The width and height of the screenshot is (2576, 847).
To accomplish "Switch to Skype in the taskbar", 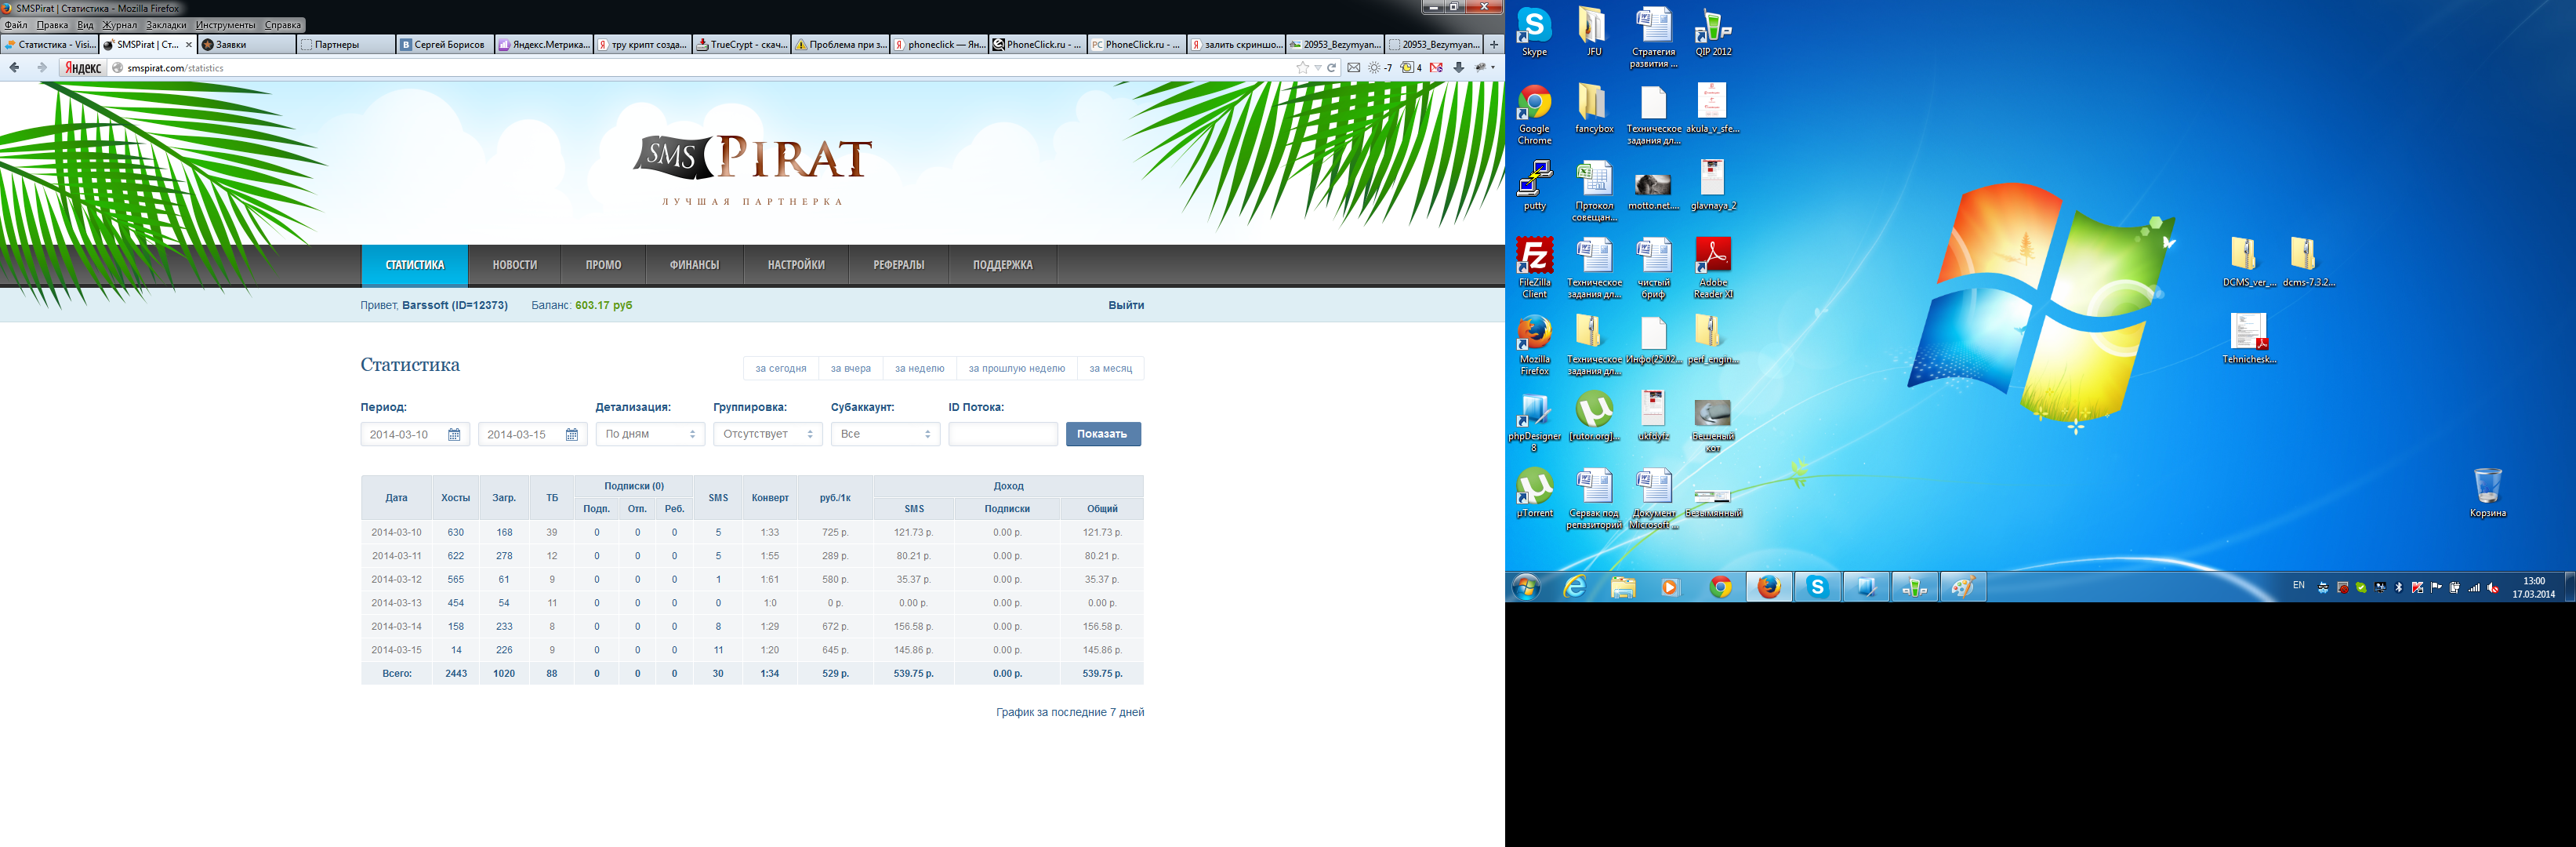I will (x=1817, y=587).
